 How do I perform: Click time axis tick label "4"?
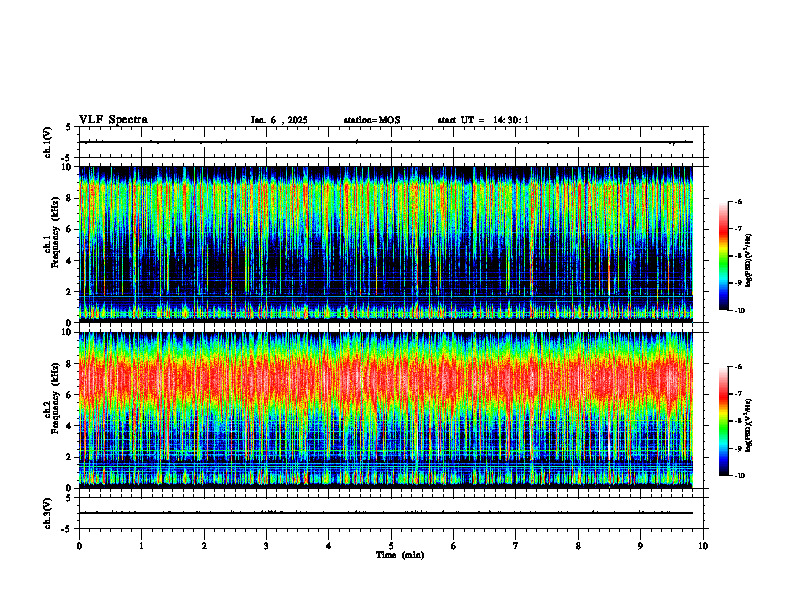[x=329, y=546]
